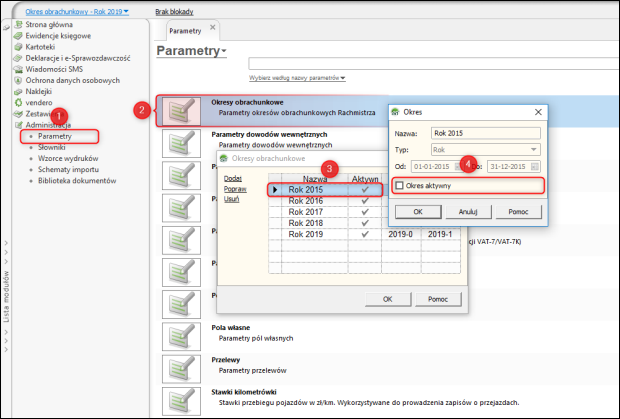Click Pomoc in the Okres dialog
Viewport: 620px width, 419px height.
tap(519, 211)
